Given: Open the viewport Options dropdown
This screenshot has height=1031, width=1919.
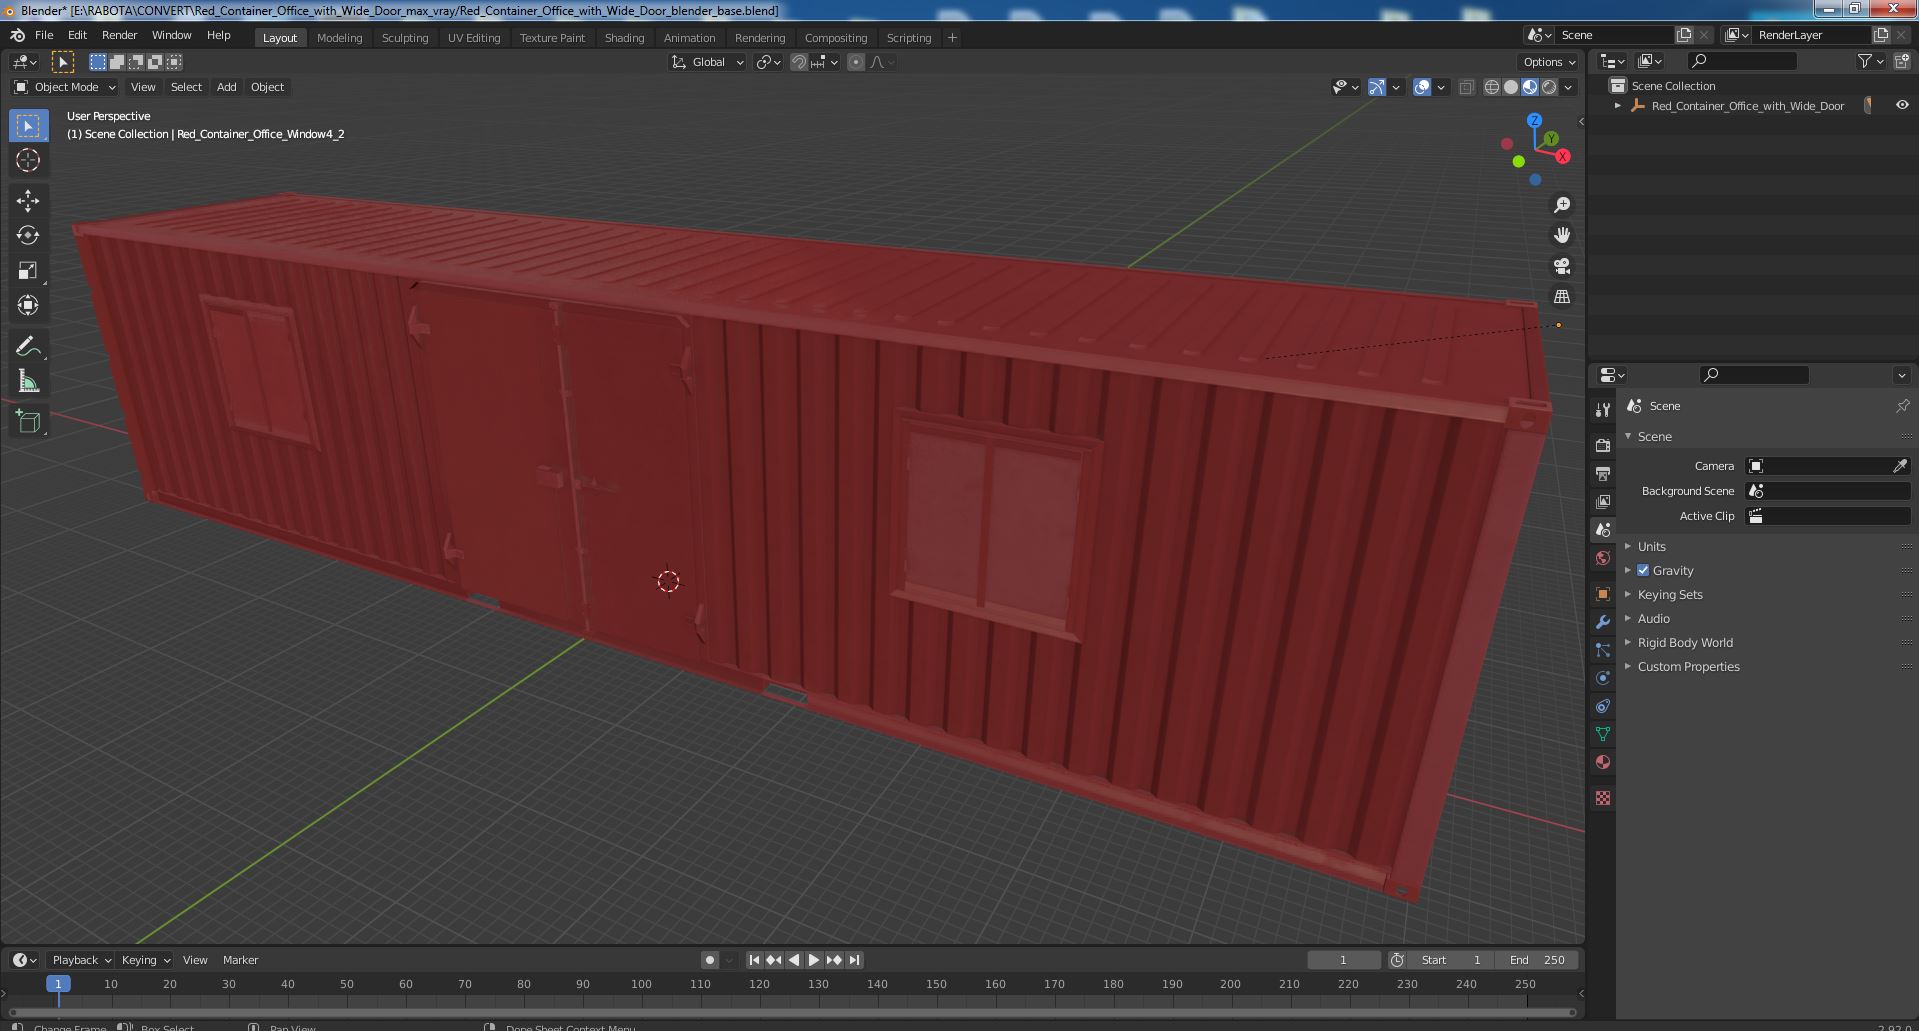Looking at the screenshot, I should pos(1550,62).
